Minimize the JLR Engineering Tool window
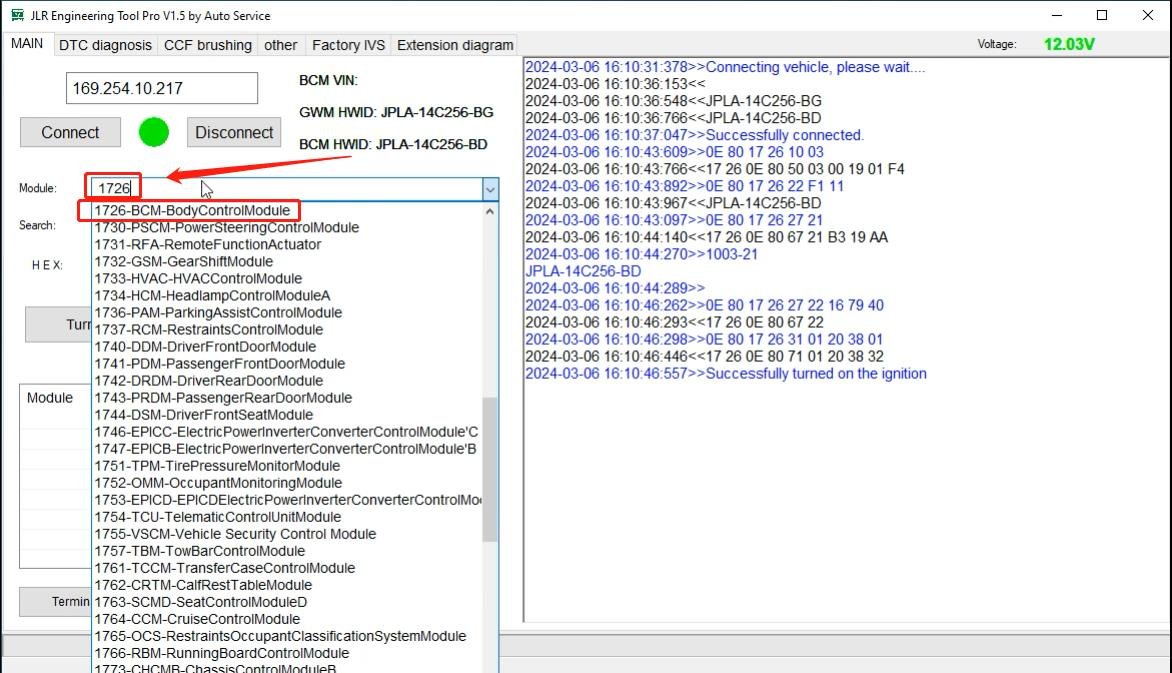This screenshot has width=1172, height=673. tap(1056, 15)
